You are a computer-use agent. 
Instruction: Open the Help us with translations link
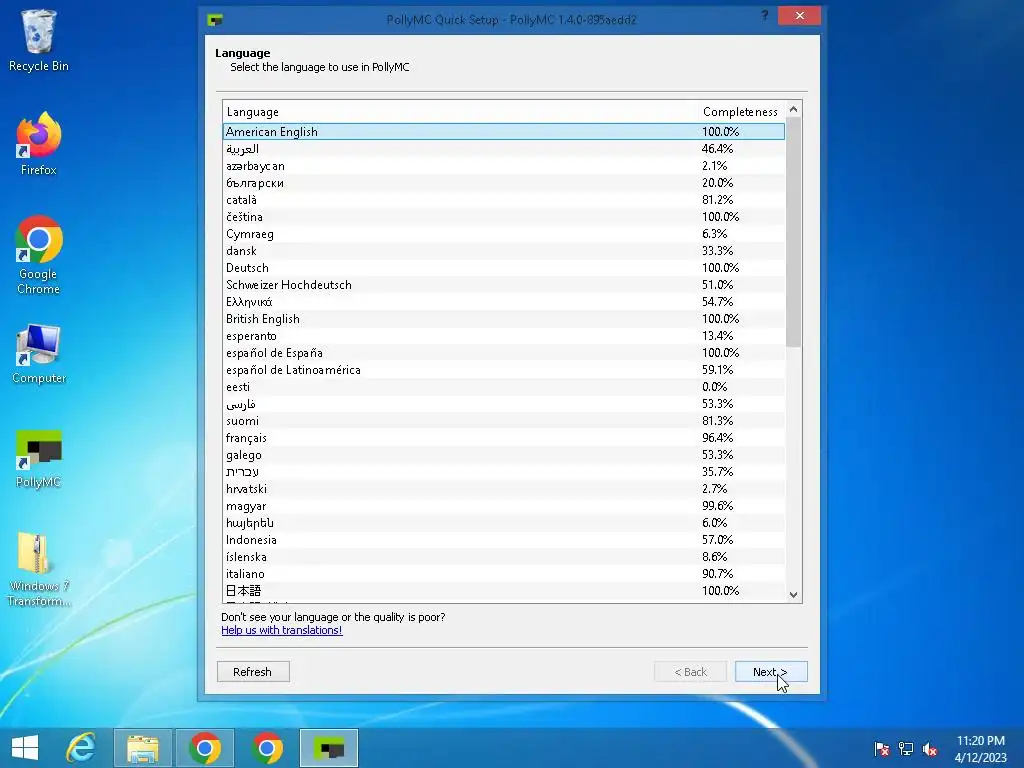281,630
